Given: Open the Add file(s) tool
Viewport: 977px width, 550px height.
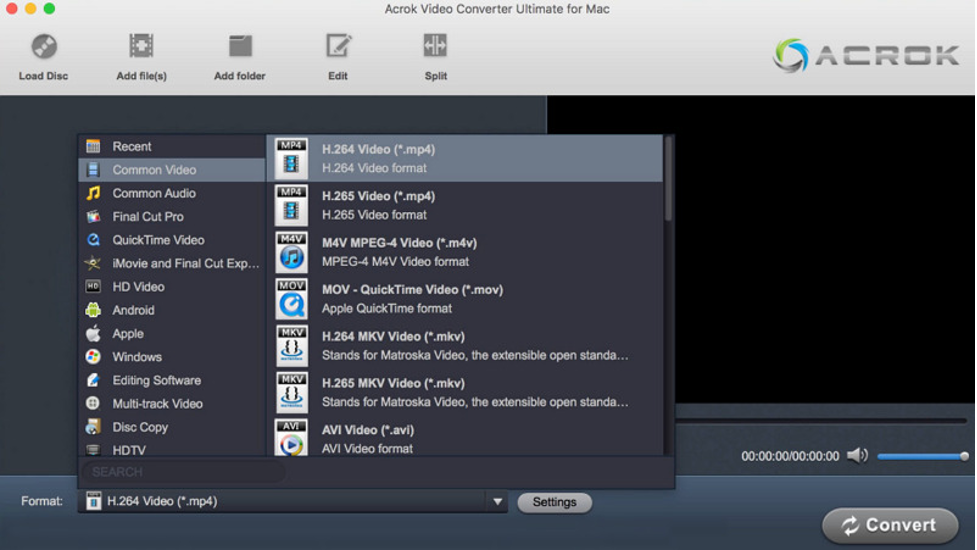Looking at the screenshot, I should (141, 47).
